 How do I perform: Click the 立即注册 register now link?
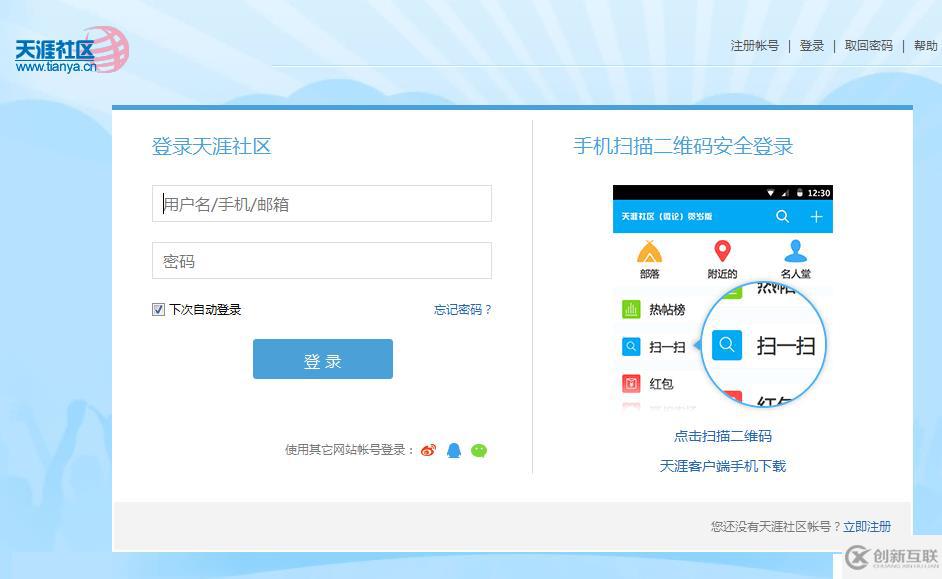click(x=868, y=525)
